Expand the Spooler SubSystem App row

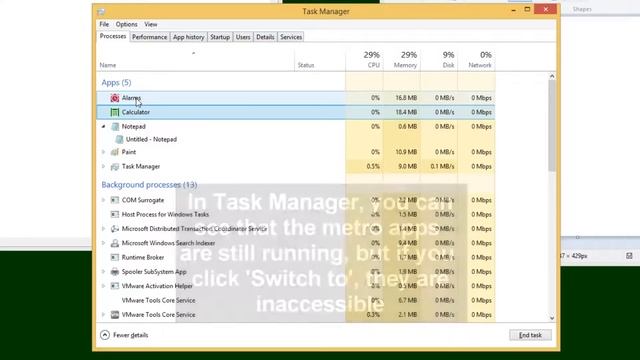click(x=104, y=271)
